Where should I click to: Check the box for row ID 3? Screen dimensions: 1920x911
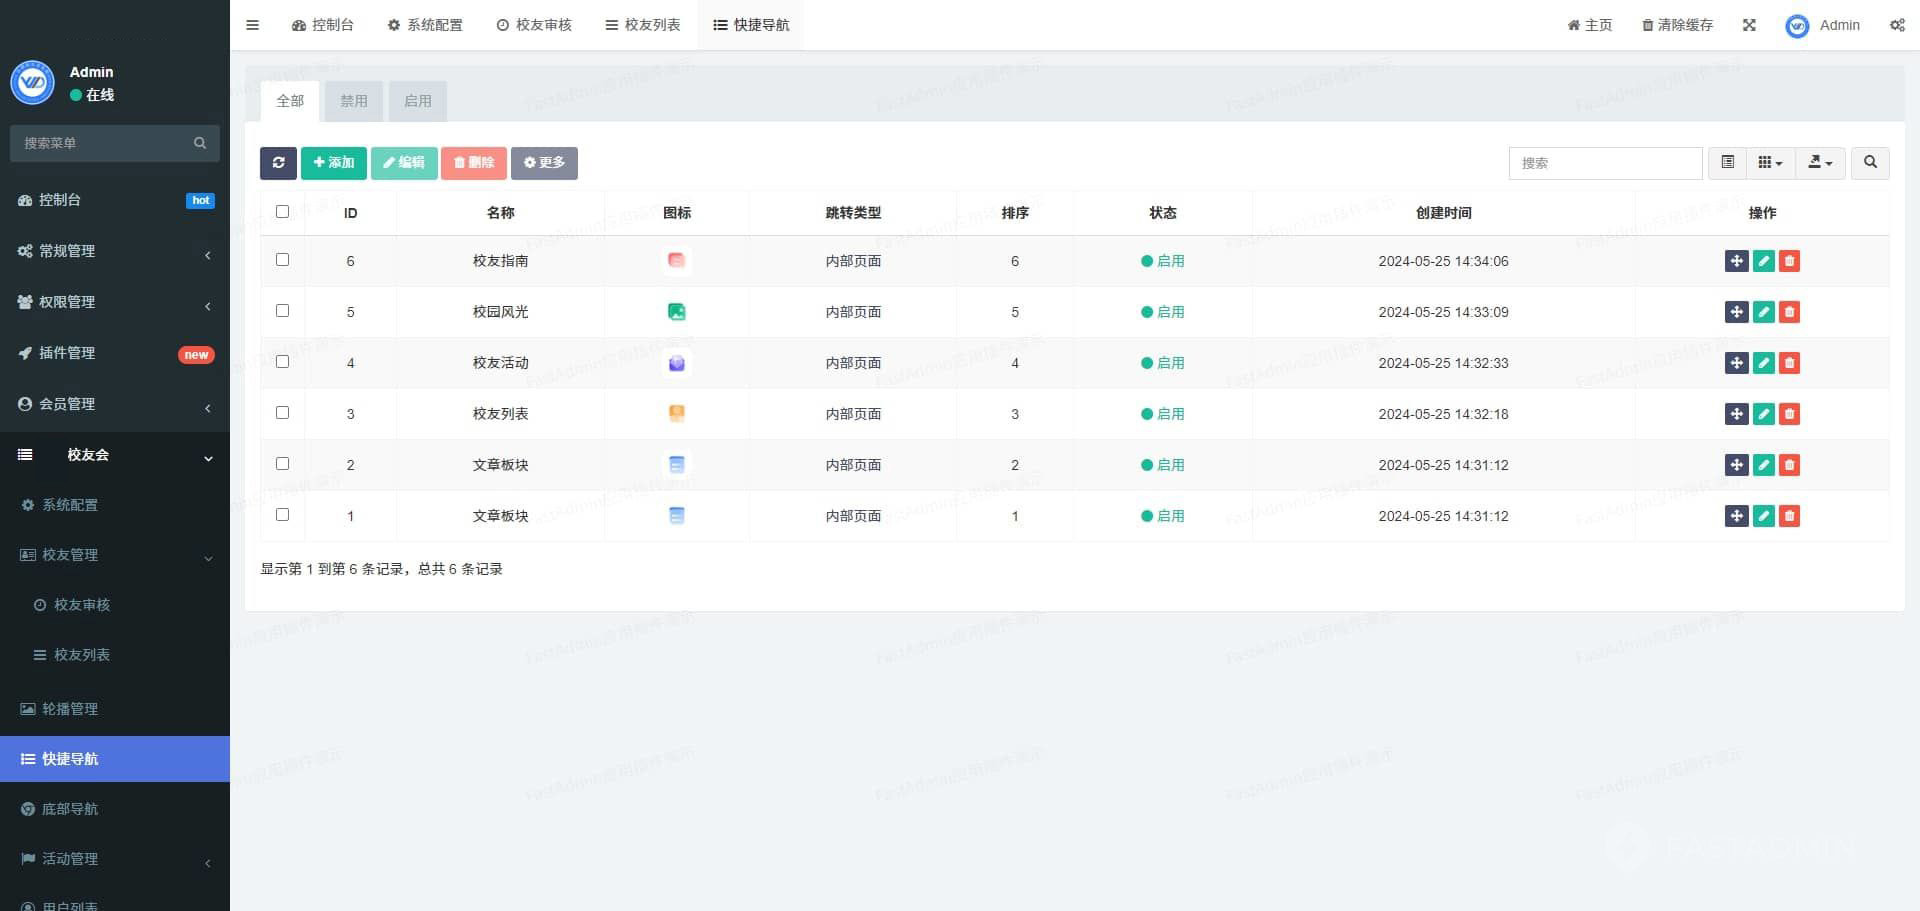(x=282, y=412)
